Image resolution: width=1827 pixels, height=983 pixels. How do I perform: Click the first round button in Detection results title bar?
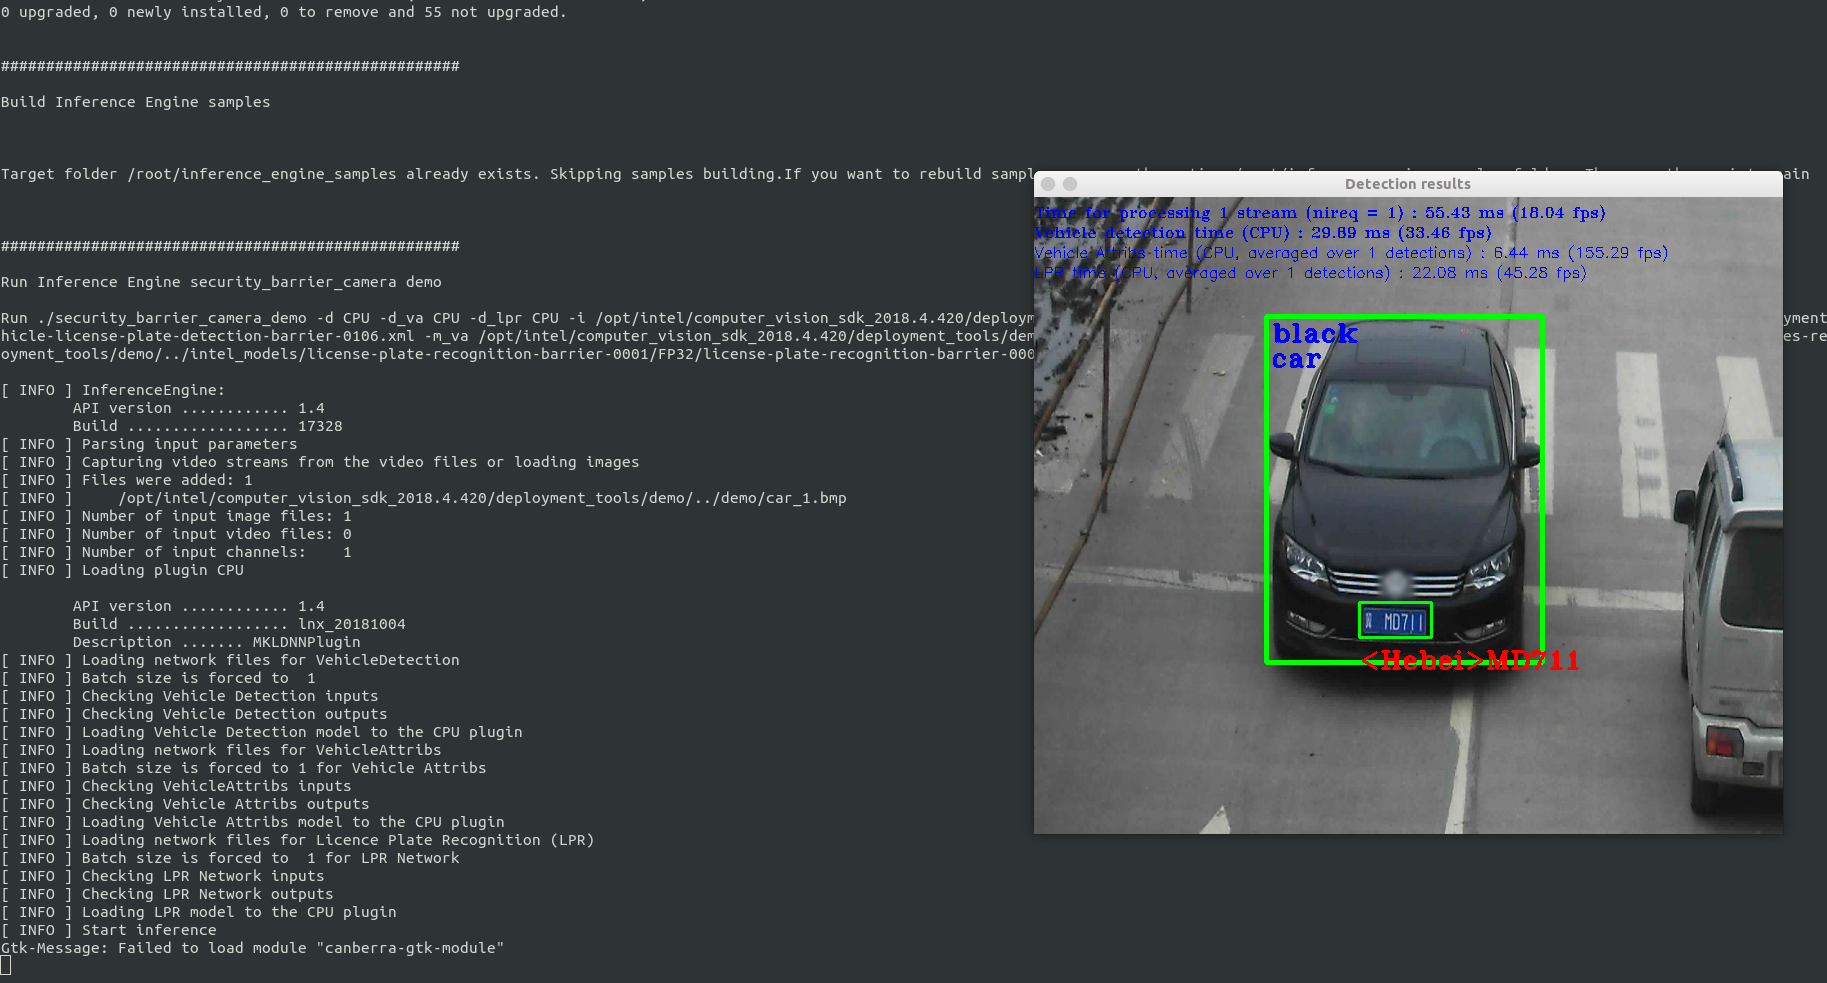[1048, 184]
